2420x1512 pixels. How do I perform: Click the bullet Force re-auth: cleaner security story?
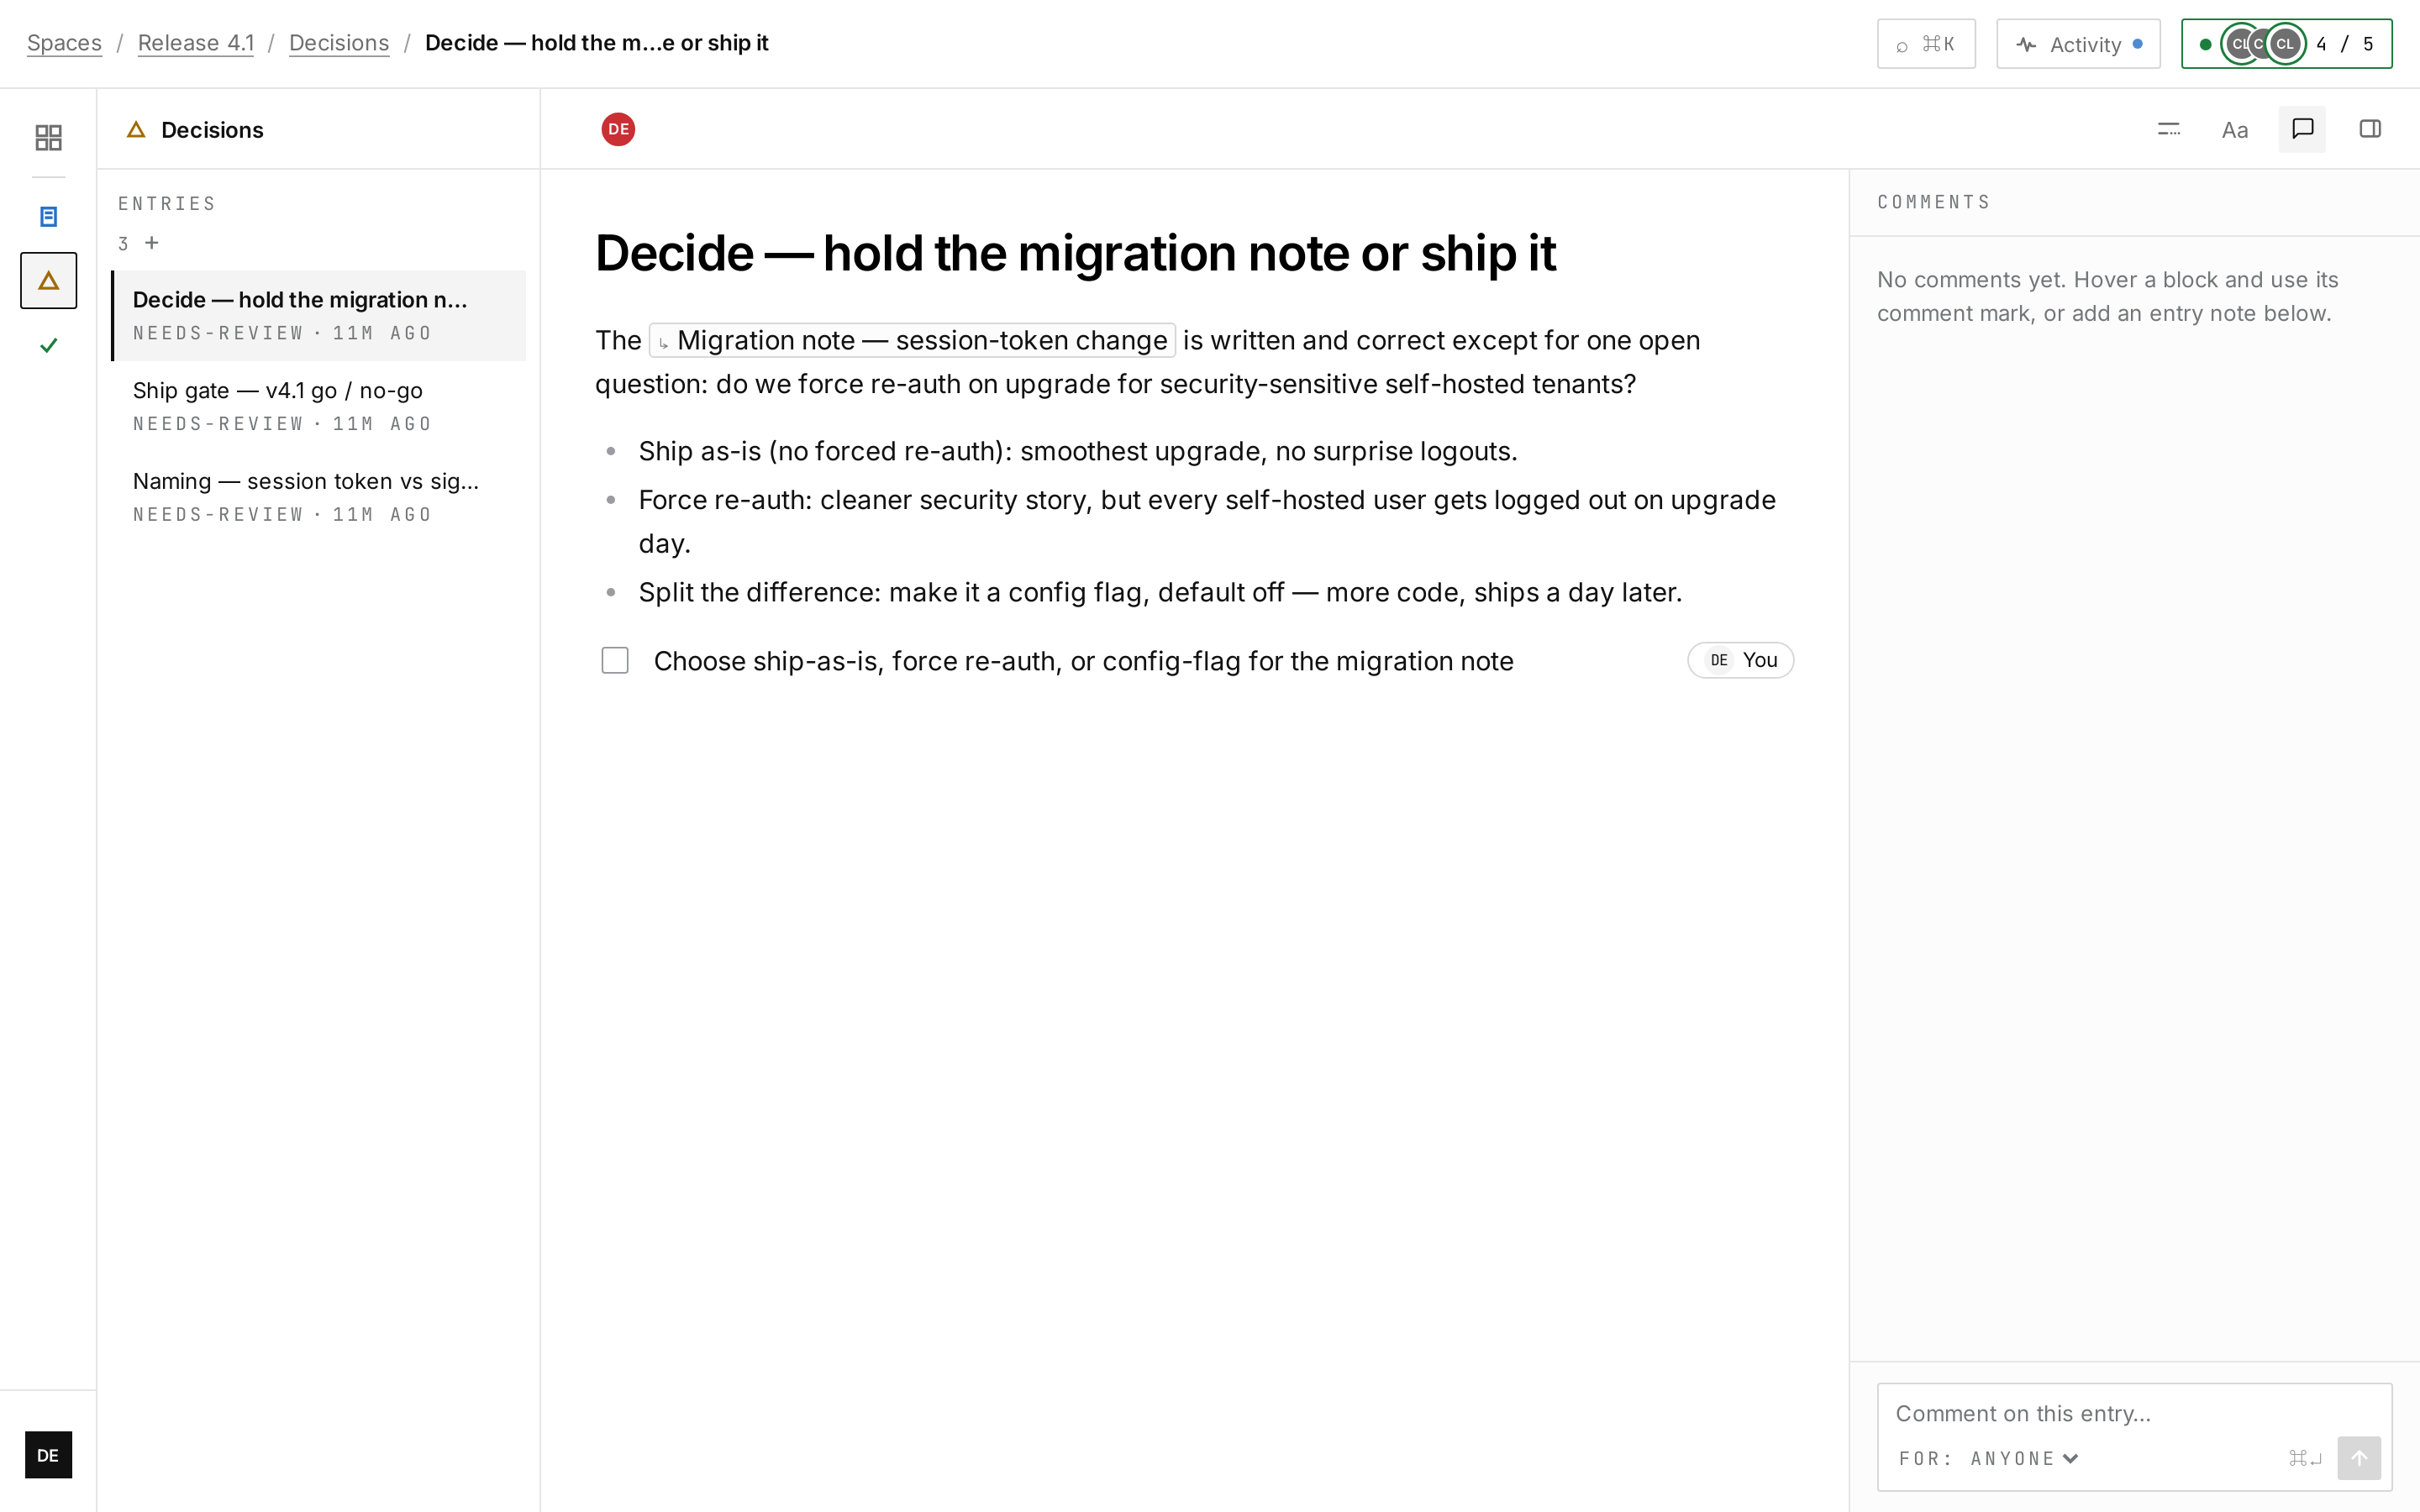coord(1207,521)
